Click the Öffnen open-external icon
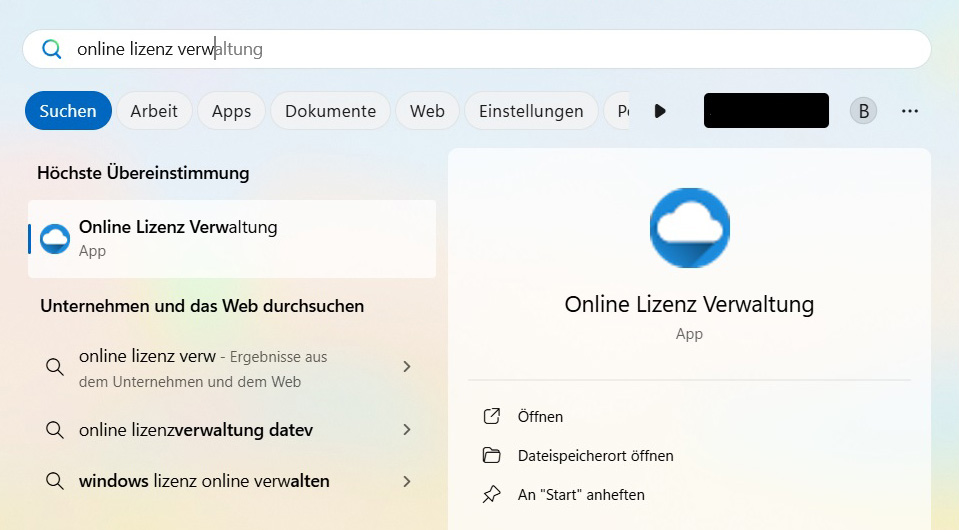The width and height of the screenshot is (959, 530). point(491,416)
